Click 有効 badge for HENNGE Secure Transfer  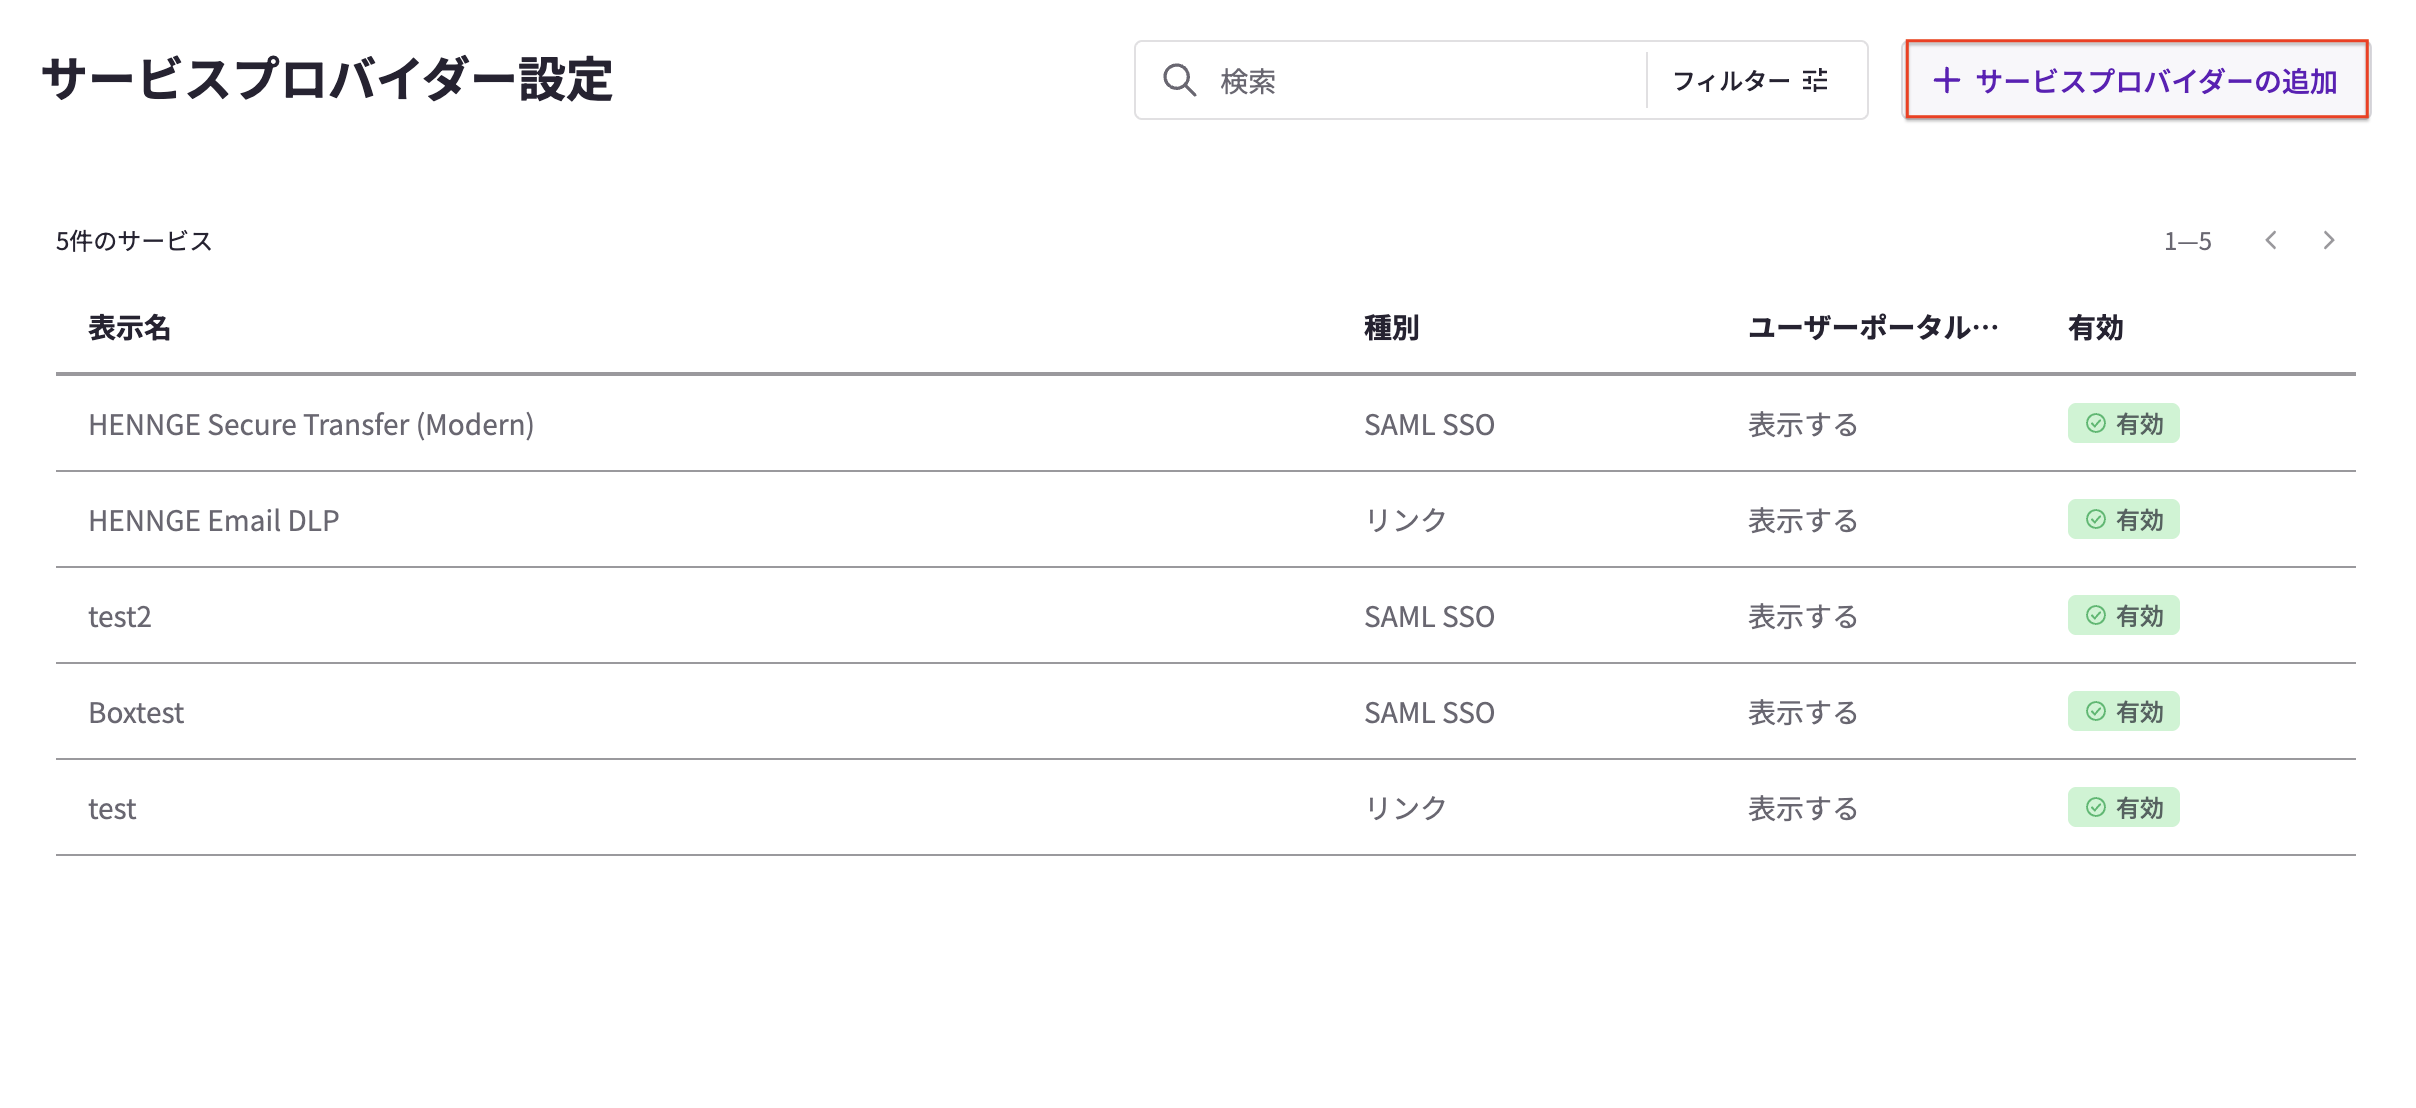click(2124, 424)
